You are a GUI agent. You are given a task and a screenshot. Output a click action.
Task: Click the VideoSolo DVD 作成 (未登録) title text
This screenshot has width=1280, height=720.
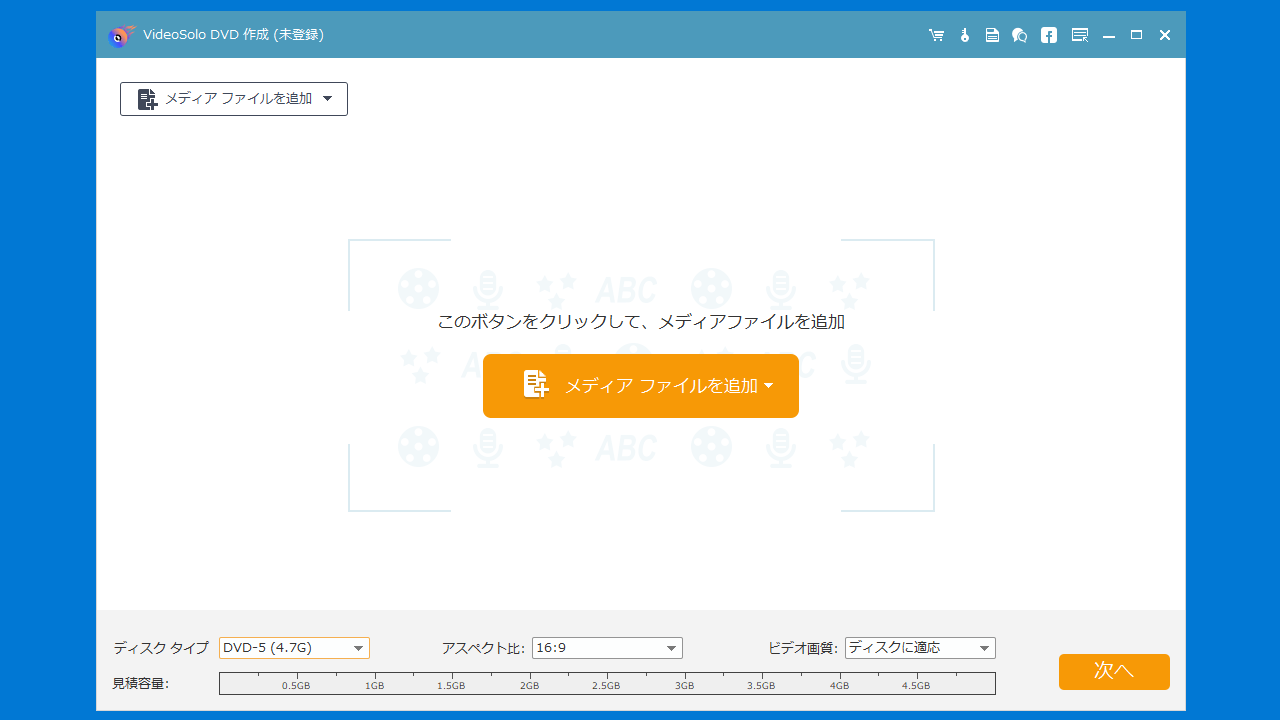pyautogui.click(x=233, y=35)
